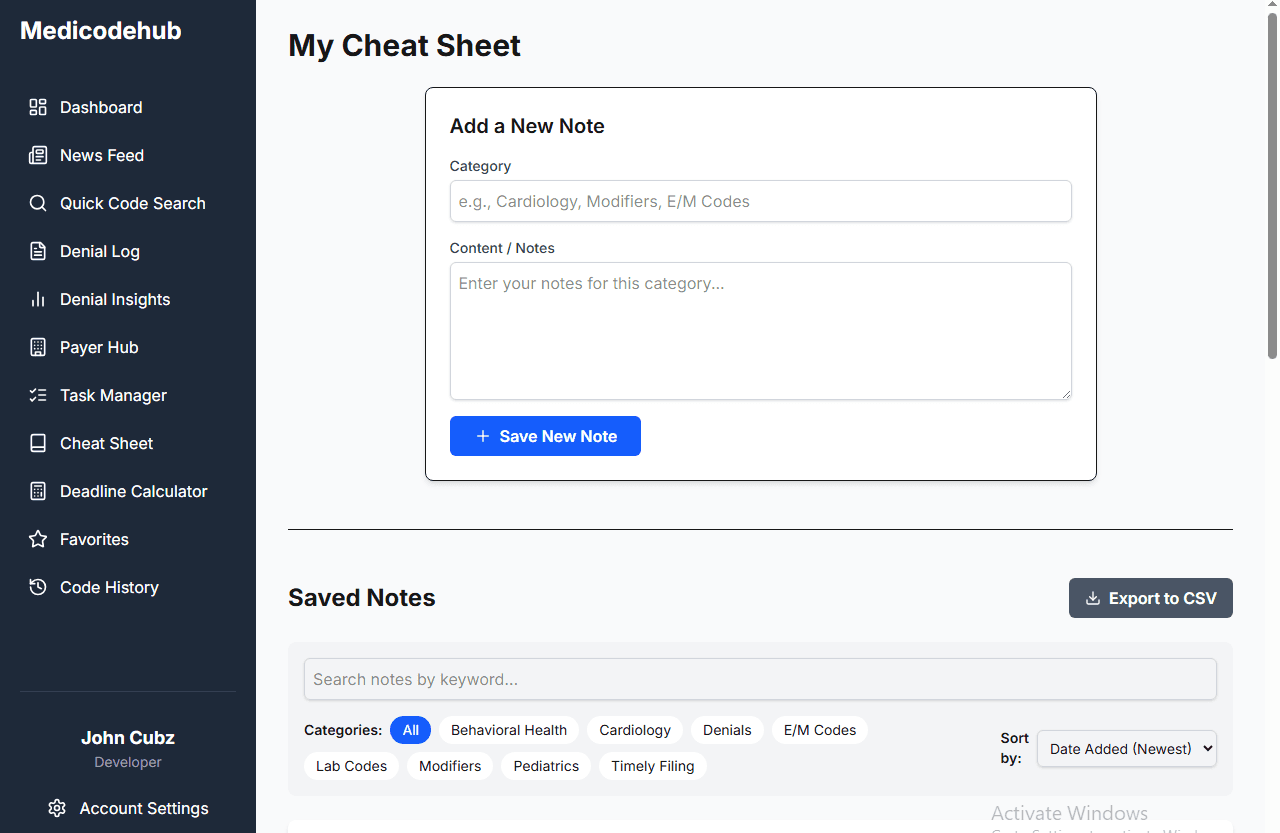Screen dimensions: 1280x833
Task: Open Payer Hub page
Action: tap(128, 347)
